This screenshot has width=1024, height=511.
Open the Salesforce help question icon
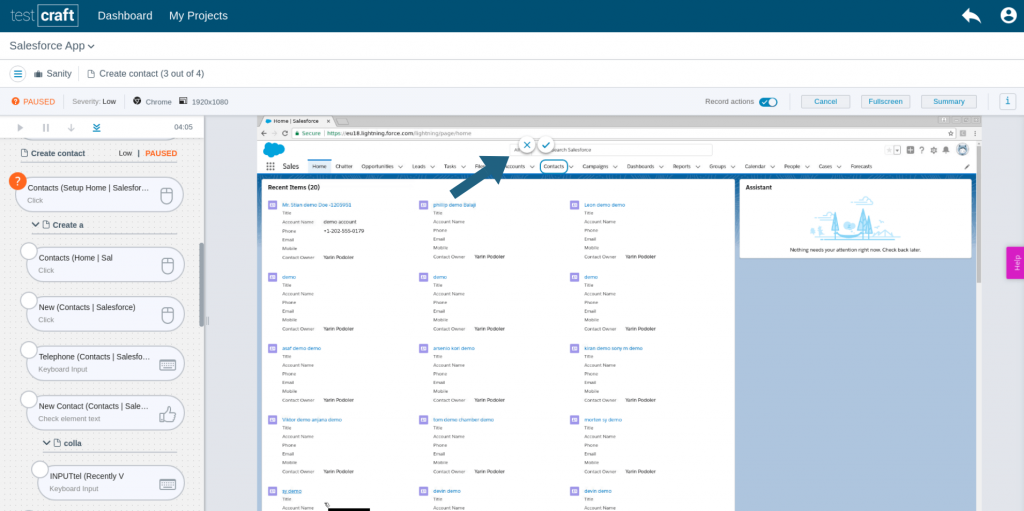point(922,150)
